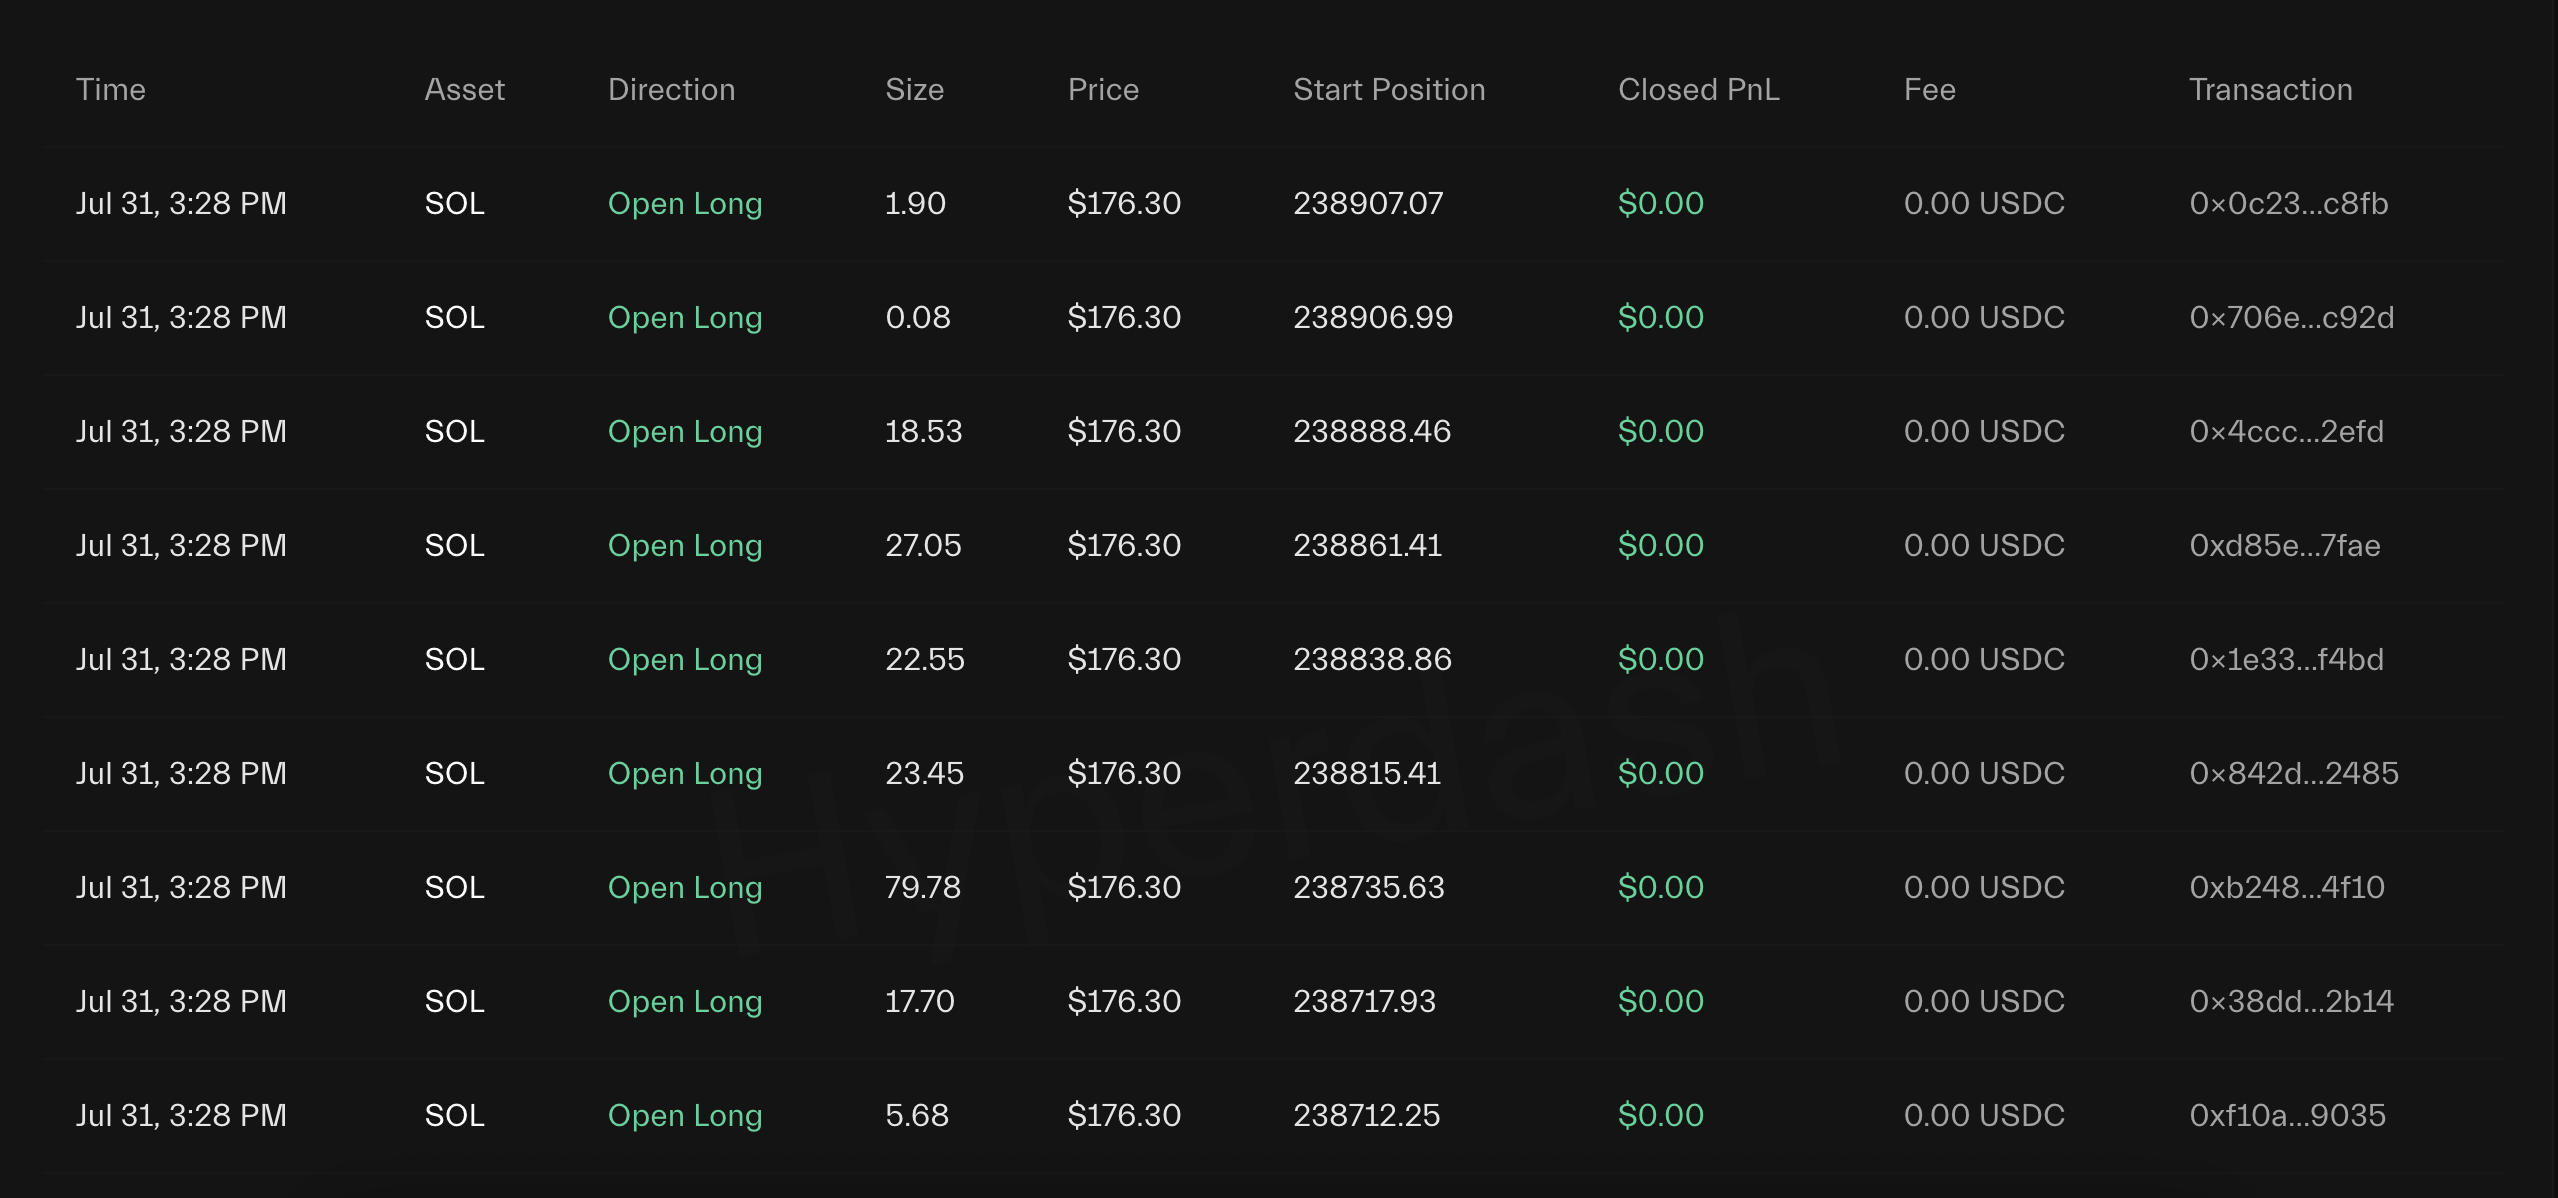Screen dimensions: 2558x1198
Task: Open transaction link 0xd85e...7fae
Action: (x=2284, y=545)
